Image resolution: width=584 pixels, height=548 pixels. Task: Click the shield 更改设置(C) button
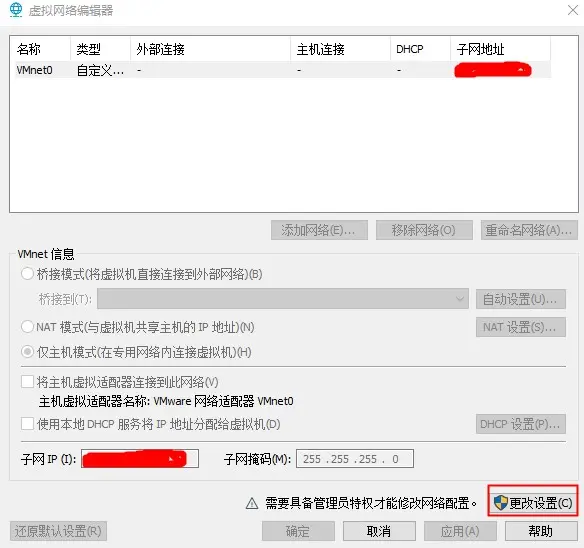click(x=533, y=503)
